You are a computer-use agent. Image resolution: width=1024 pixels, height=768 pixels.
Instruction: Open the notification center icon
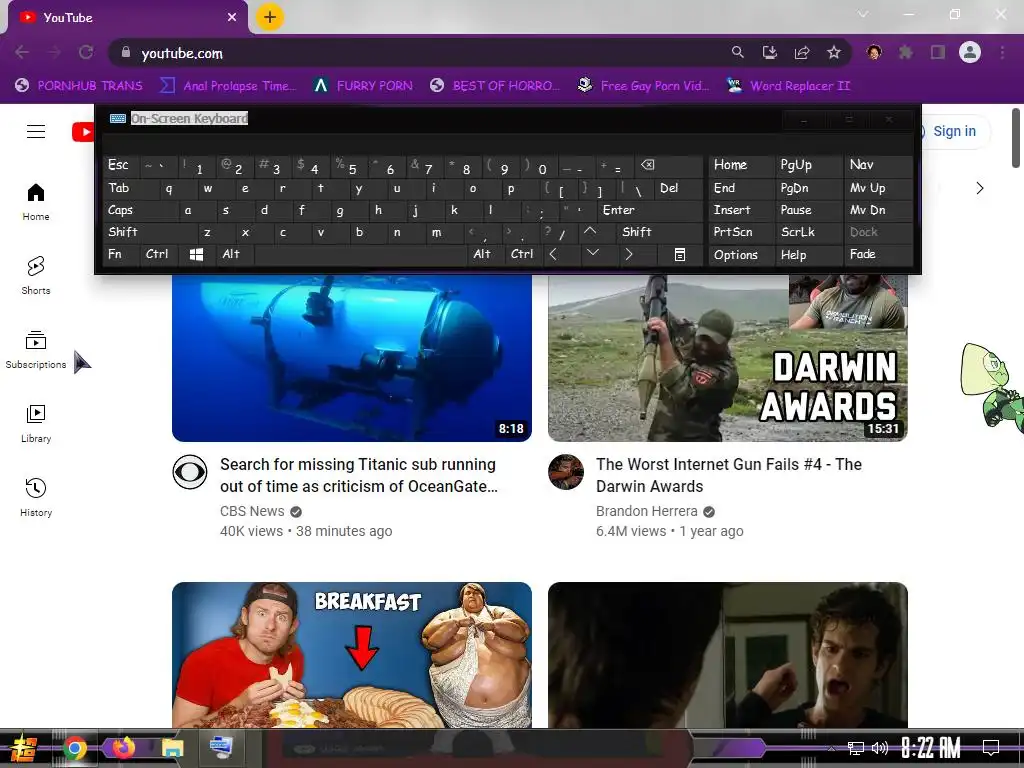point(991,748)
